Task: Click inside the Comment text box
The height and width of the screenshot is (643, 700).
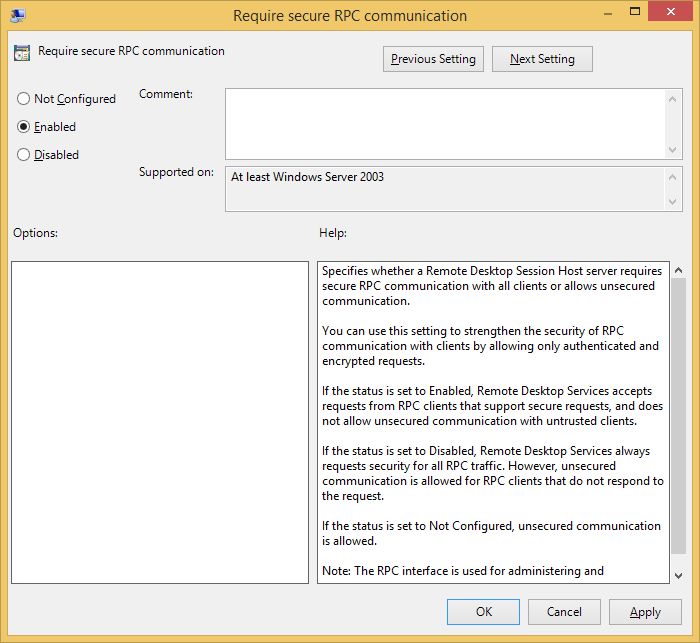Action: point(445,123)
